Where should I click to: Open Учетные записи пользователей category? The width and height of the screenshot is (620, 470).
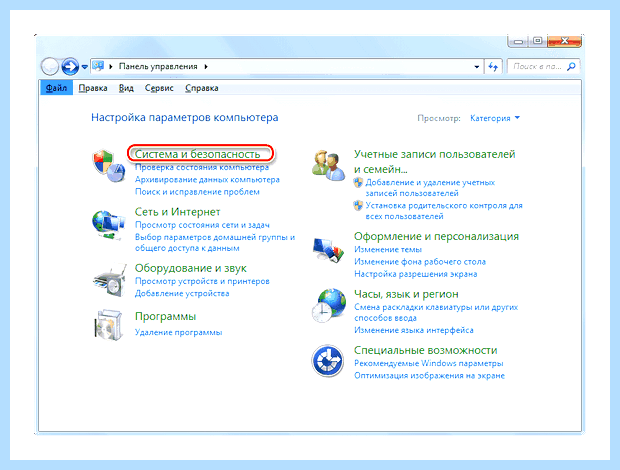click(x=435, y=162)
